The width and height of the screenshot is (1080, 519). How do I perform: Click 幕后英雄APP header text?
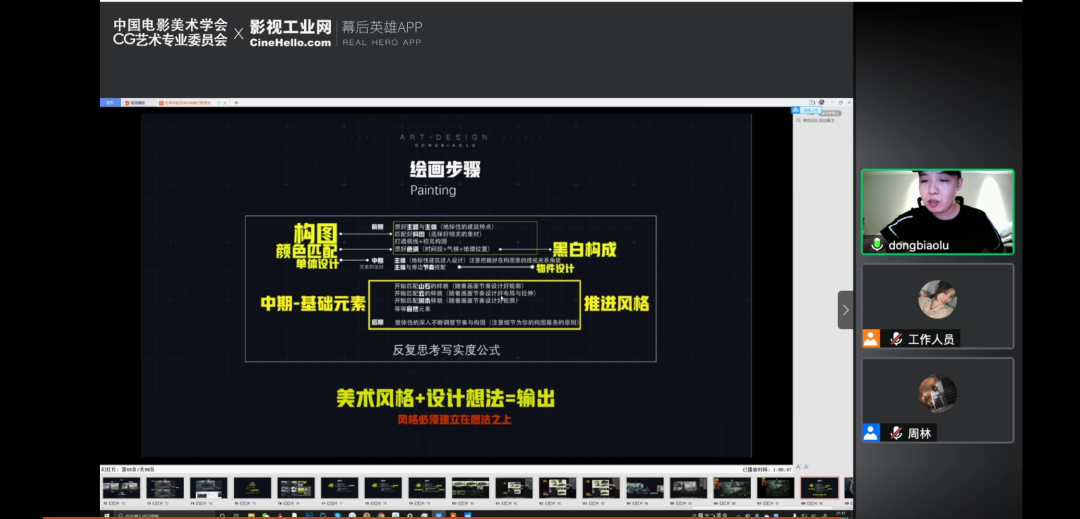pos(382,28)
